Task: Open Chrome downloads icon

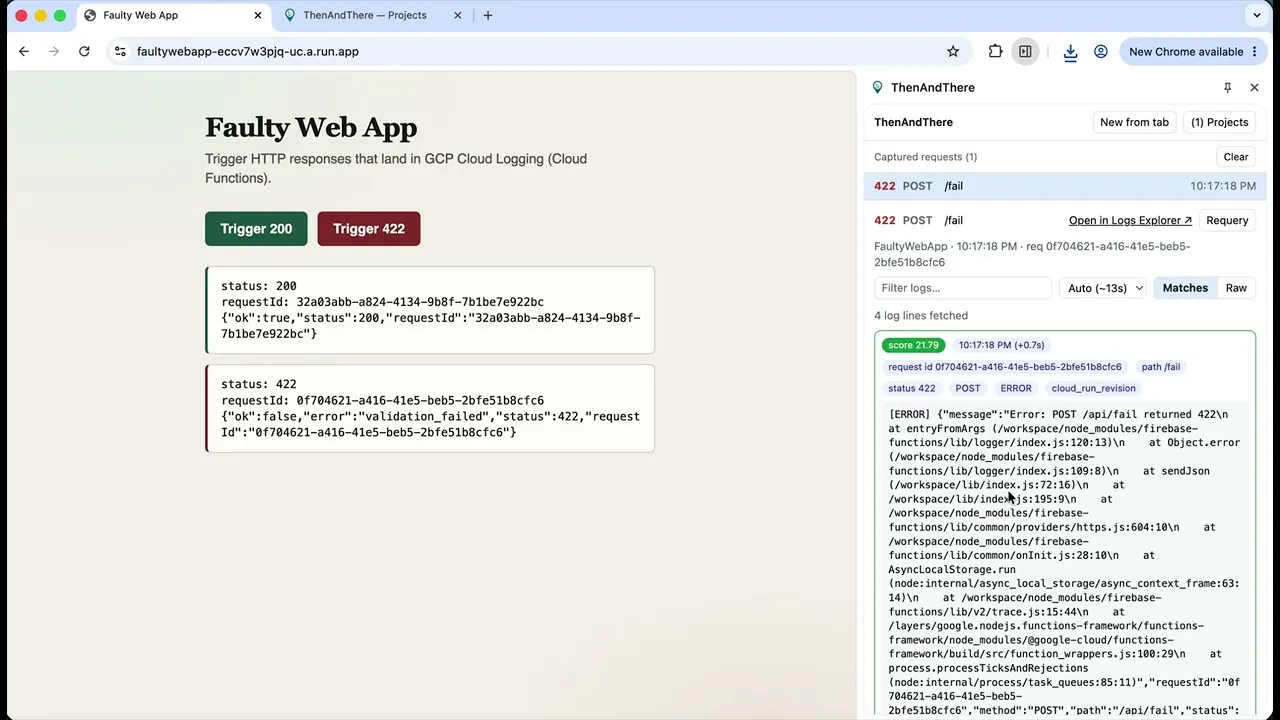Action: click(1070, 52)
